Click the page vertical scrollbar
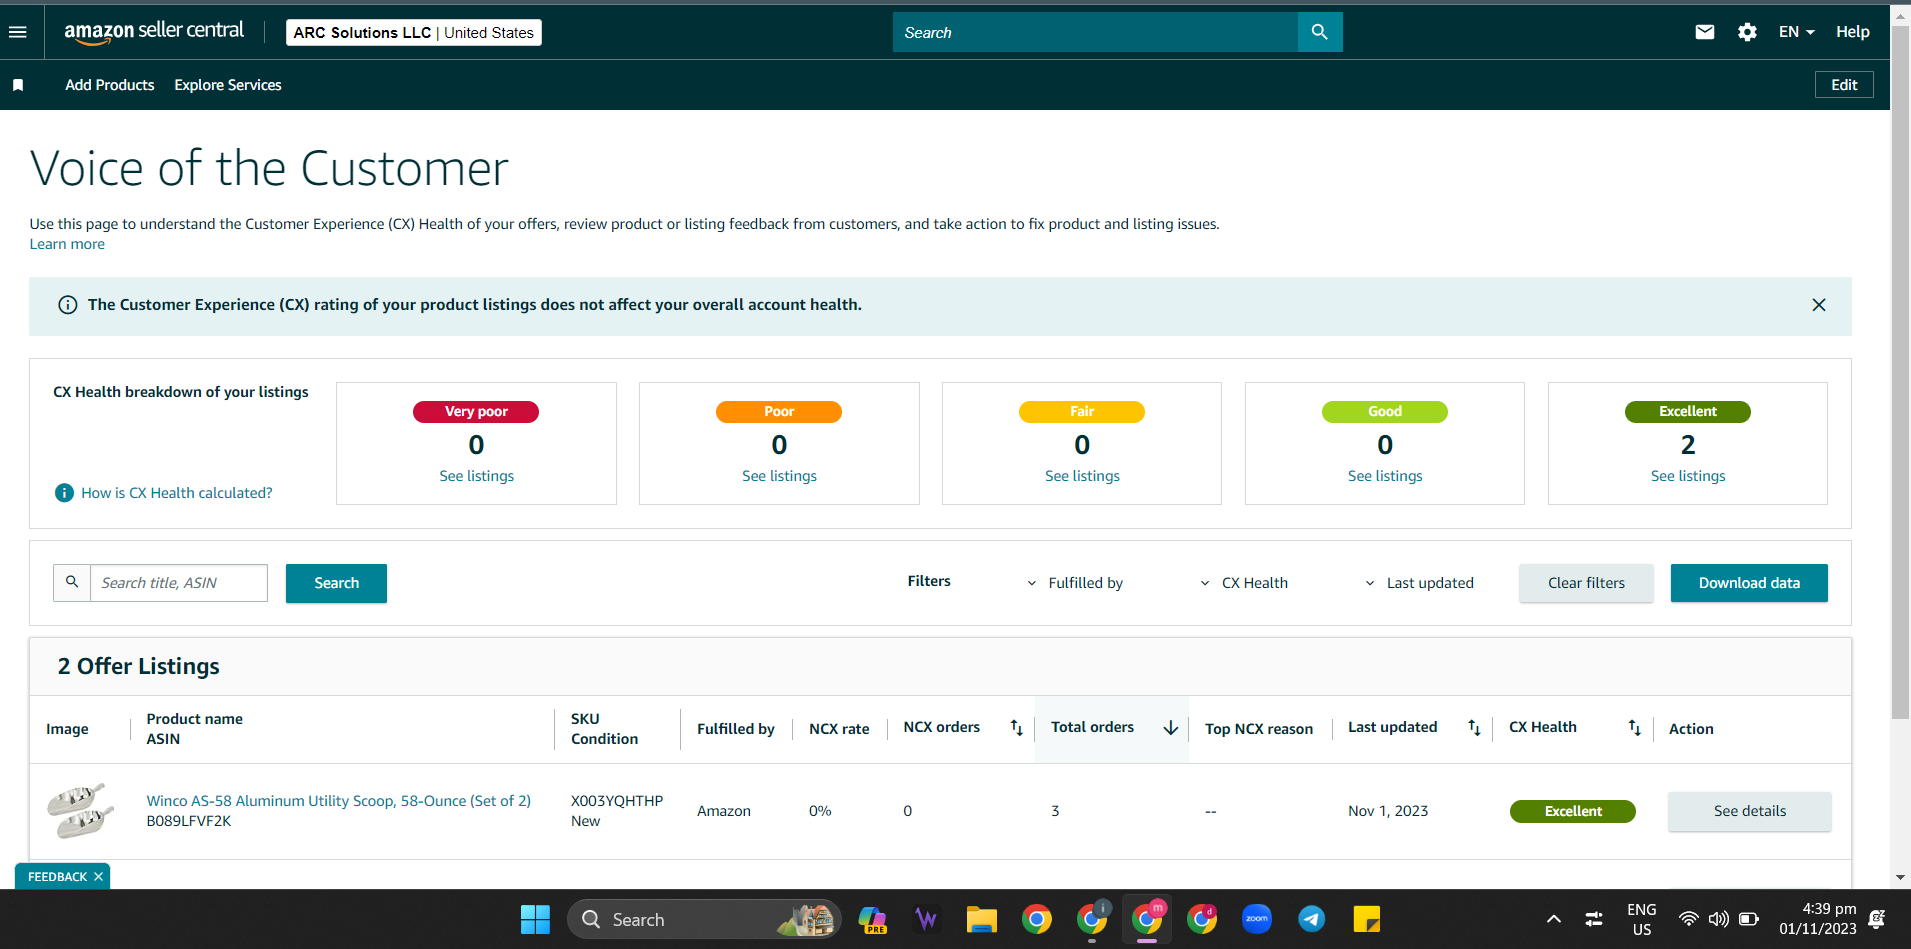The image size is (1911, 949). (1900, 370)
